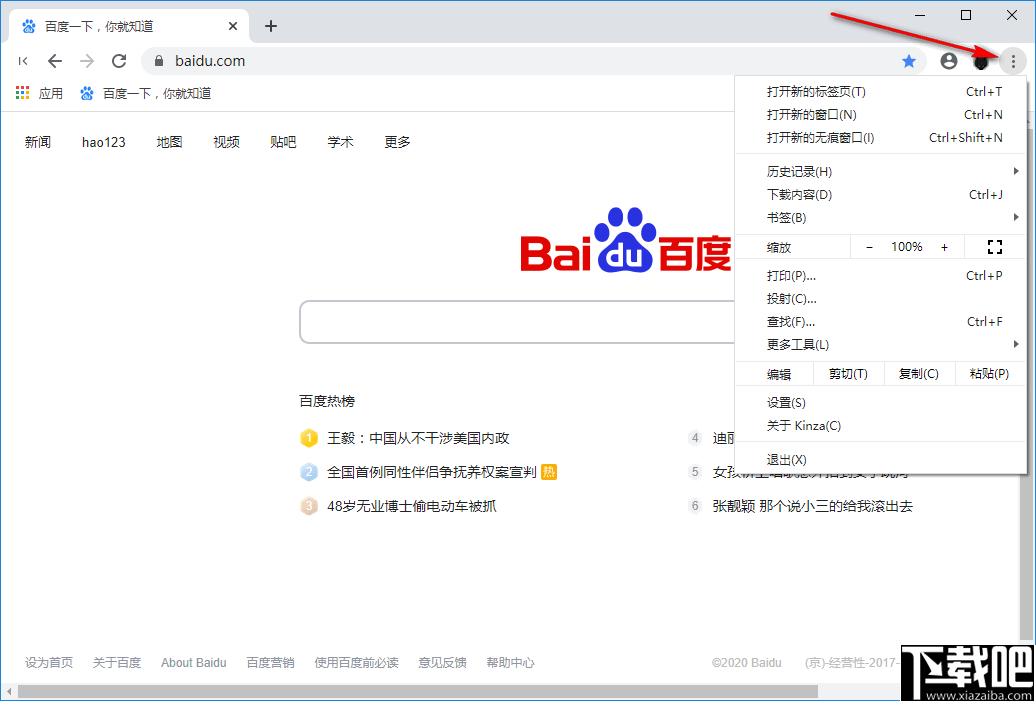Image resolution: width=1036 pixels, height=701 pixels.
Task: Choose 查找(F)... menu entry
Action: pos(881,322)
